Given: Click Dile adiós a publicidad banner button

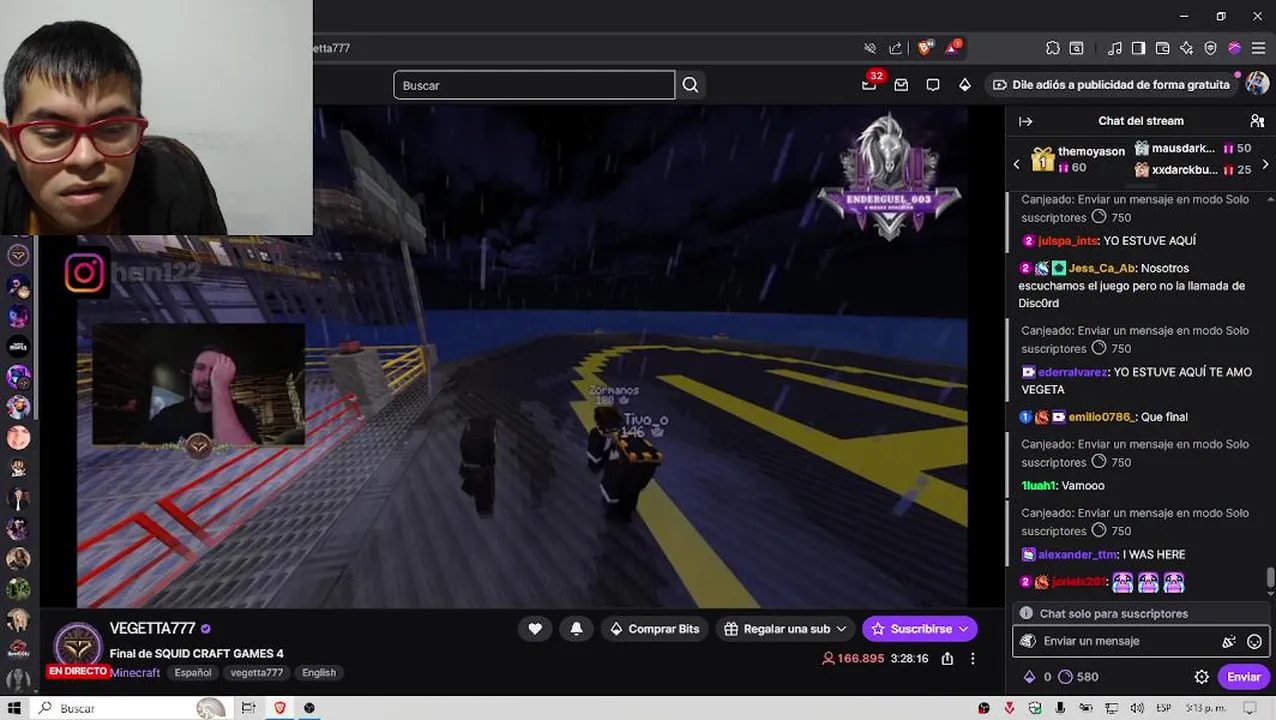Looking at the screenshot, I should coord(1110,85).
